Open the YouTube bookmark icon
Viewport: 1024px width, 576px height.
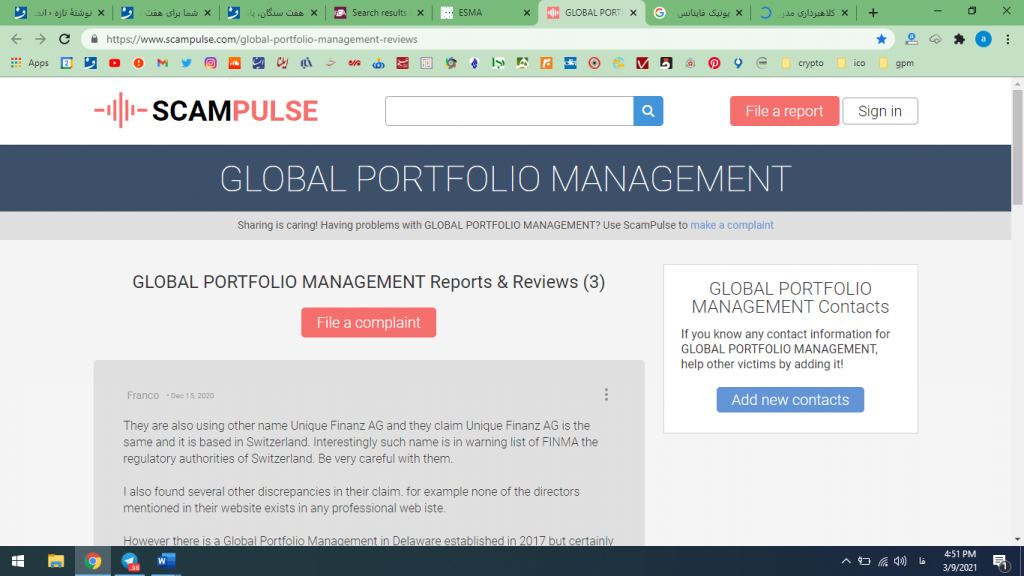(115, 63)
